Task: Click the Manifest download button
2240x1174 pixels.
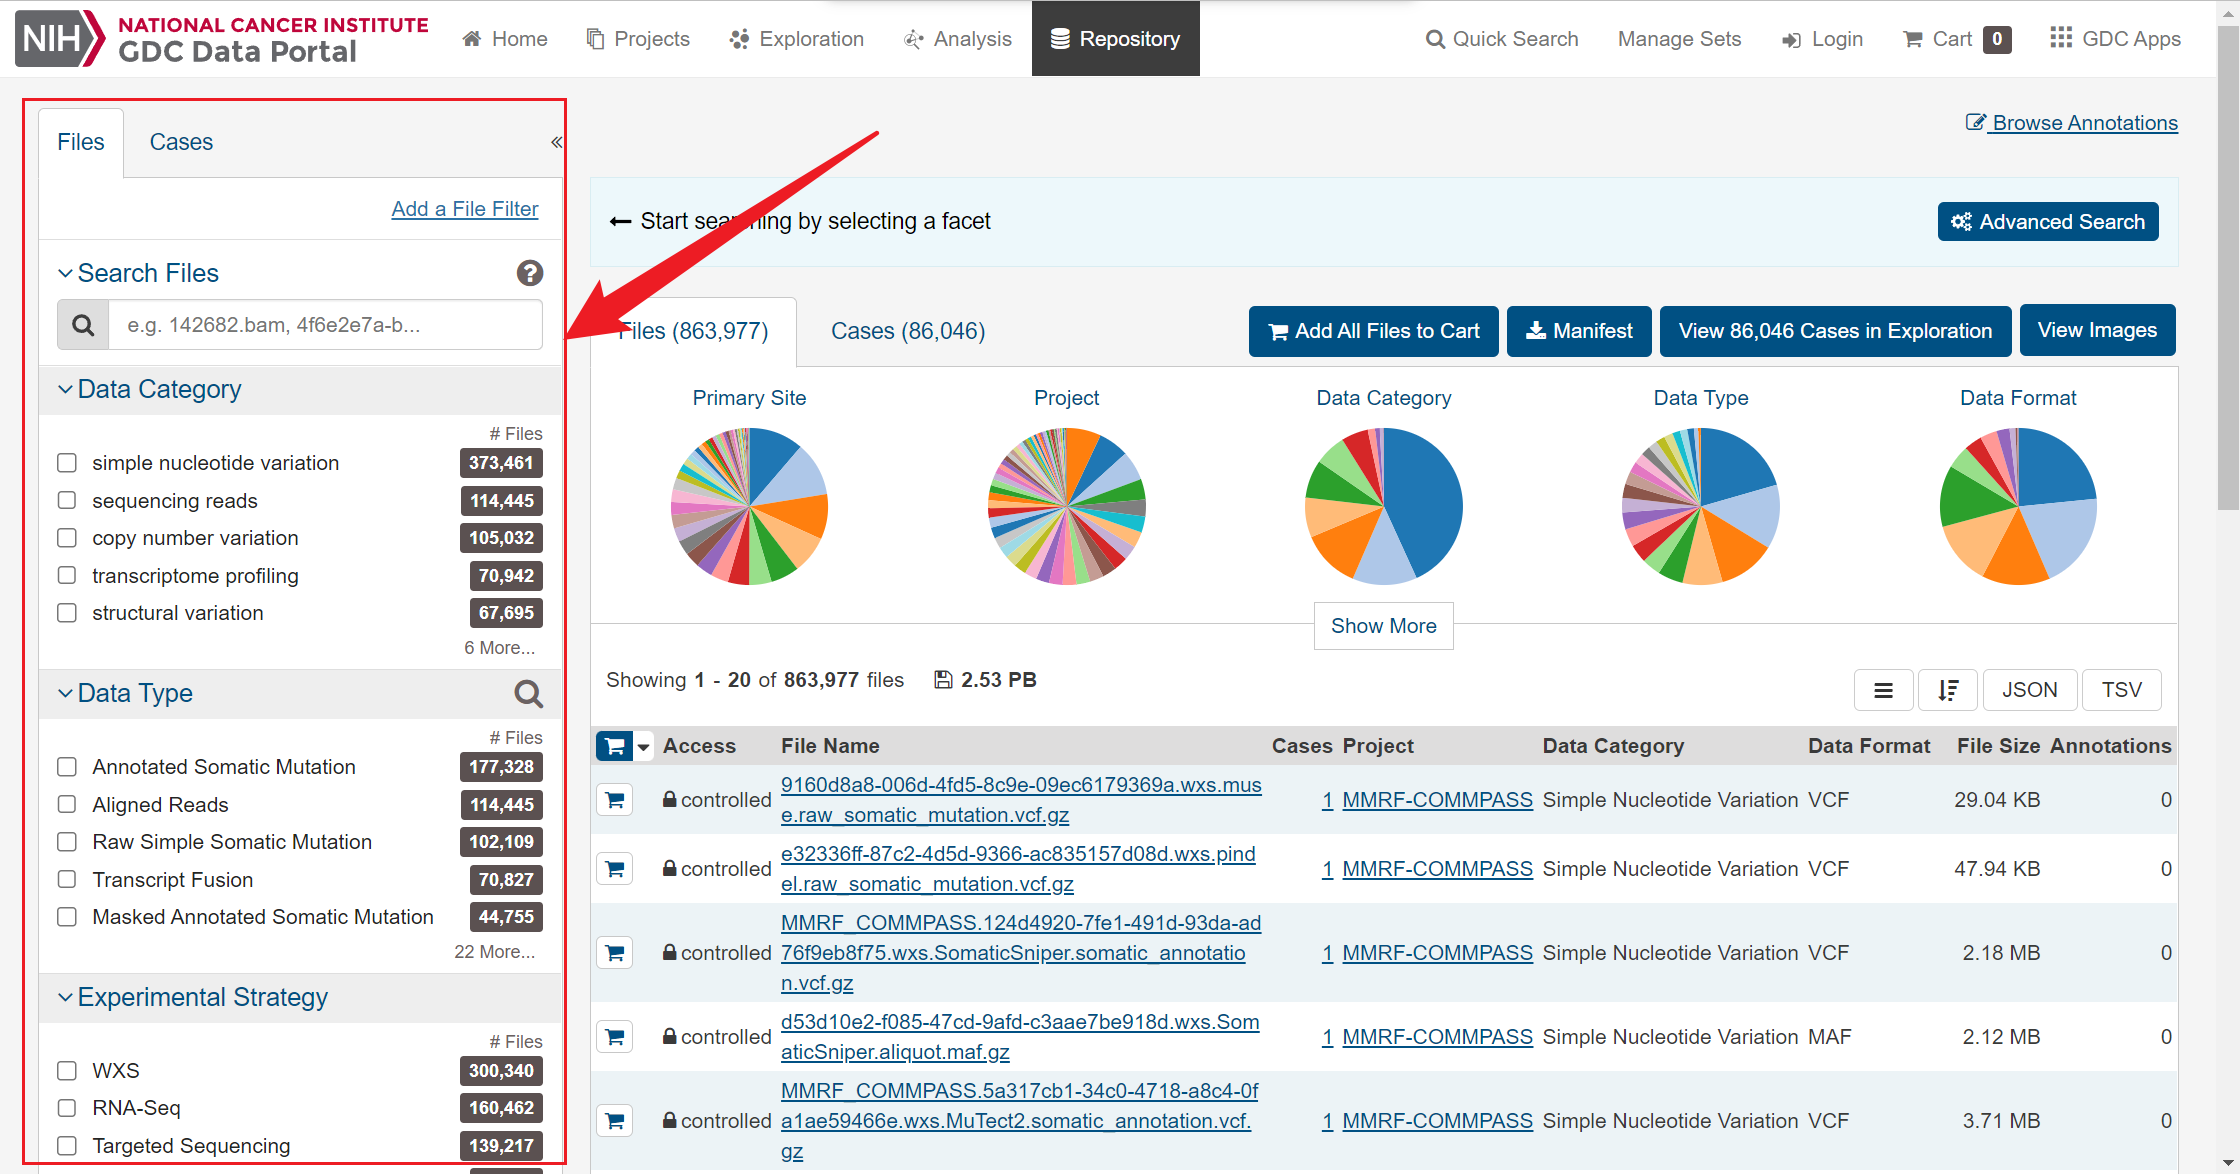Action: (1579, 331)
